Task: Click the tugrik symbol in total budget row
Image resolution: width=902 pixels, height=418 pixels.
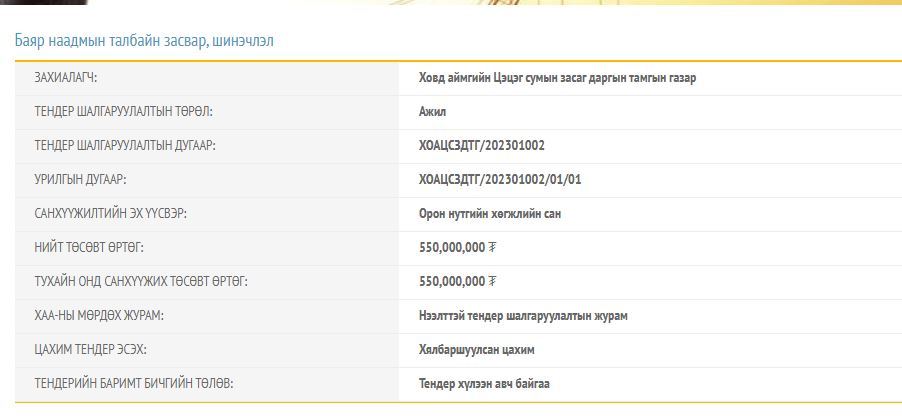Action: (492, 248)
